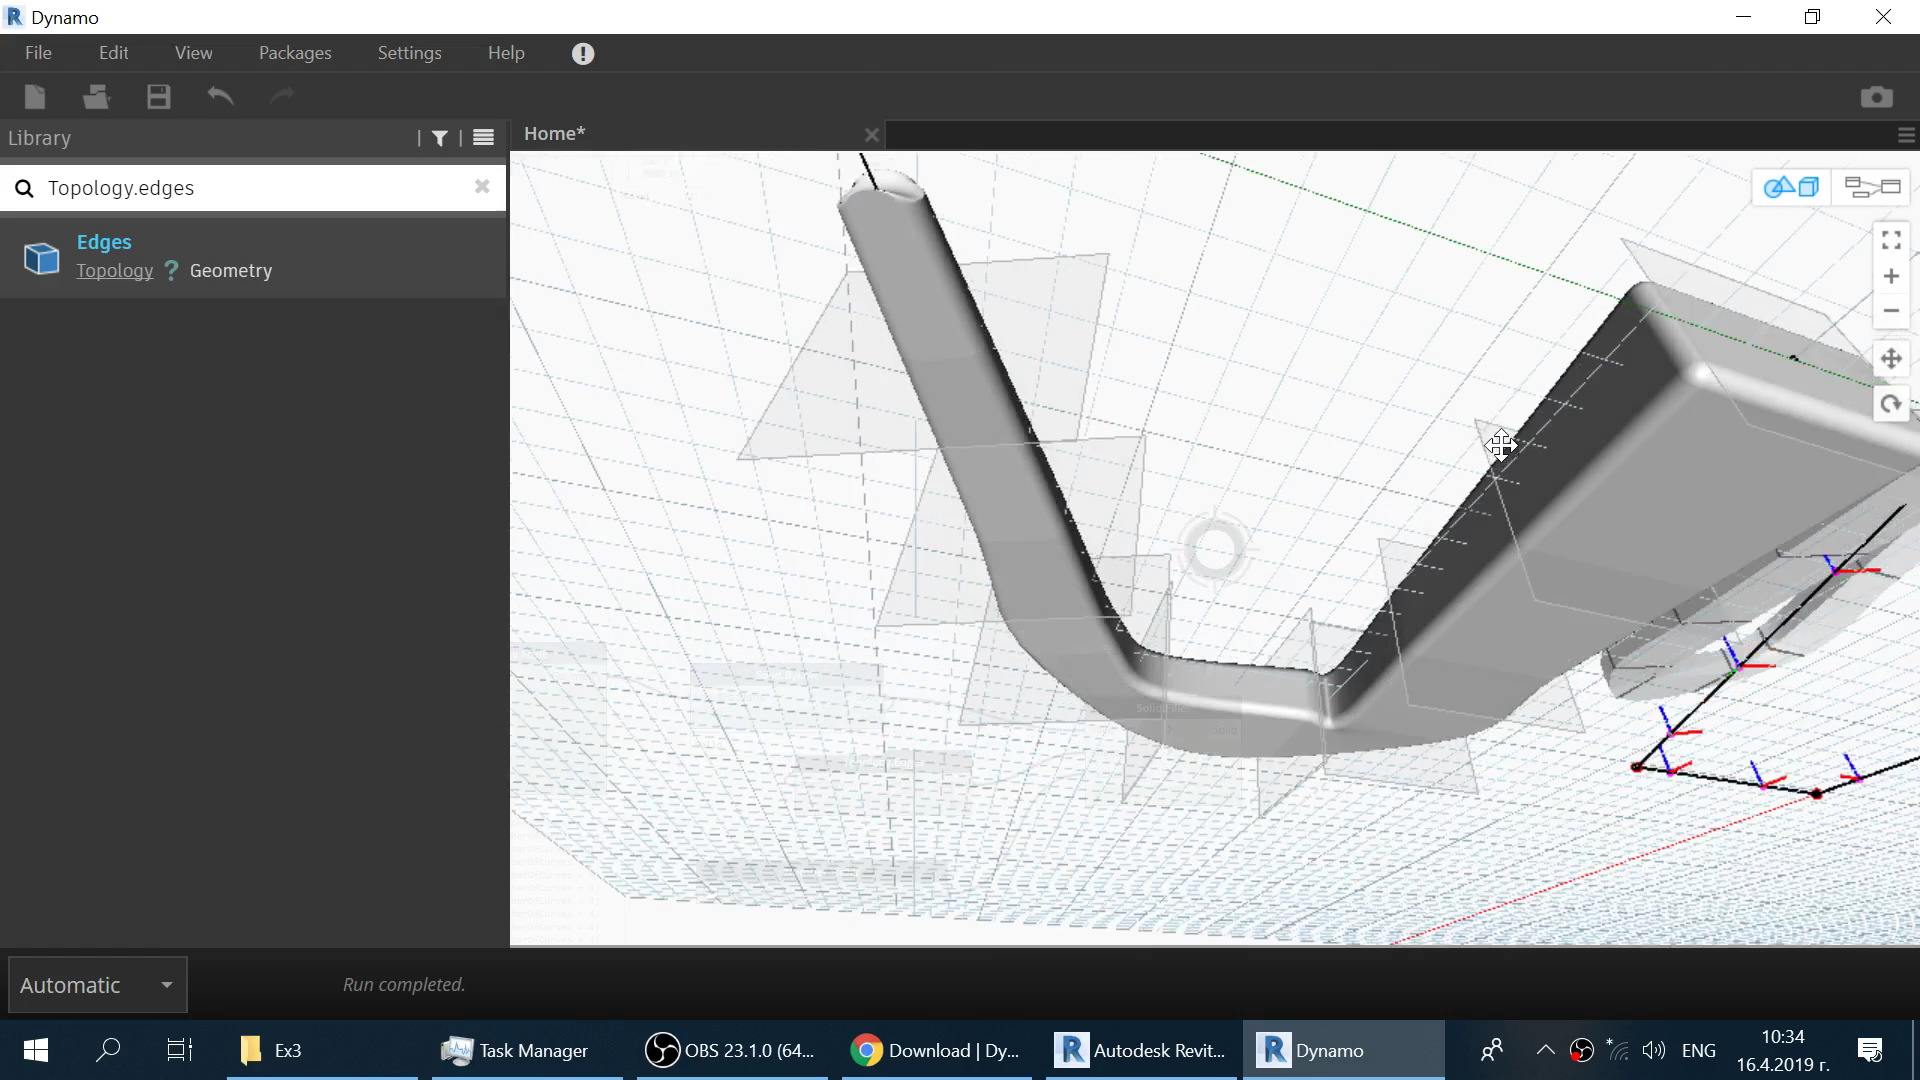
Task: Enable the pan mode icon
Action: point(1890,359)
